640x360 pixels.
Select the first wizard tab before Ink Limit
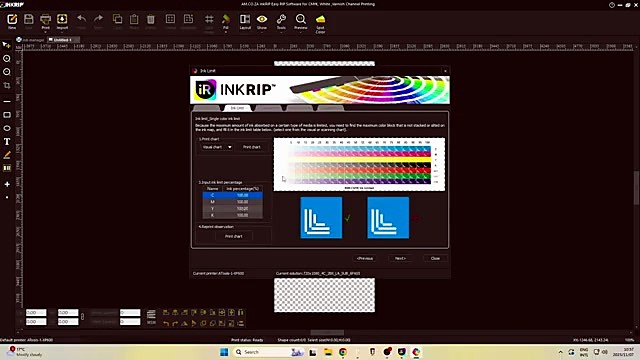click(x=207, y=108)
